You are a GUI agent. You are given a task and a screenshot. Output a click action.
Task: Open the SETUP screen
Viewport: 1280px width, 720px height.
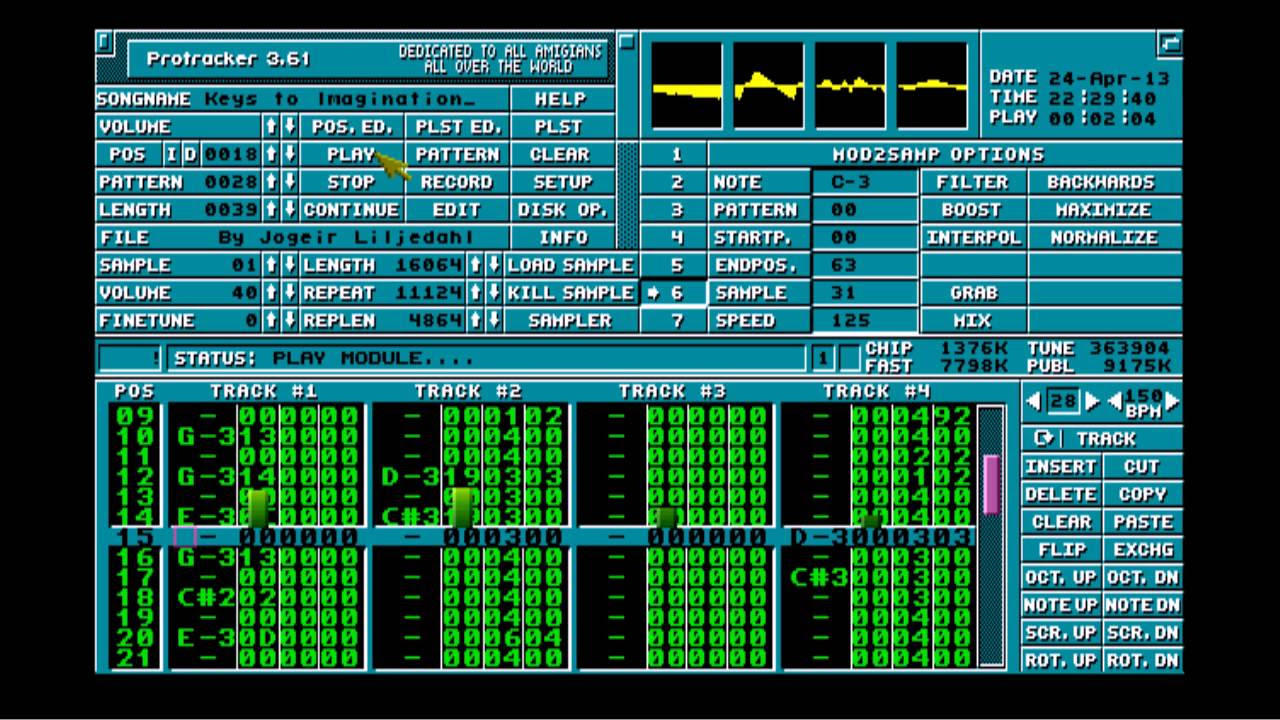point(563,183)
